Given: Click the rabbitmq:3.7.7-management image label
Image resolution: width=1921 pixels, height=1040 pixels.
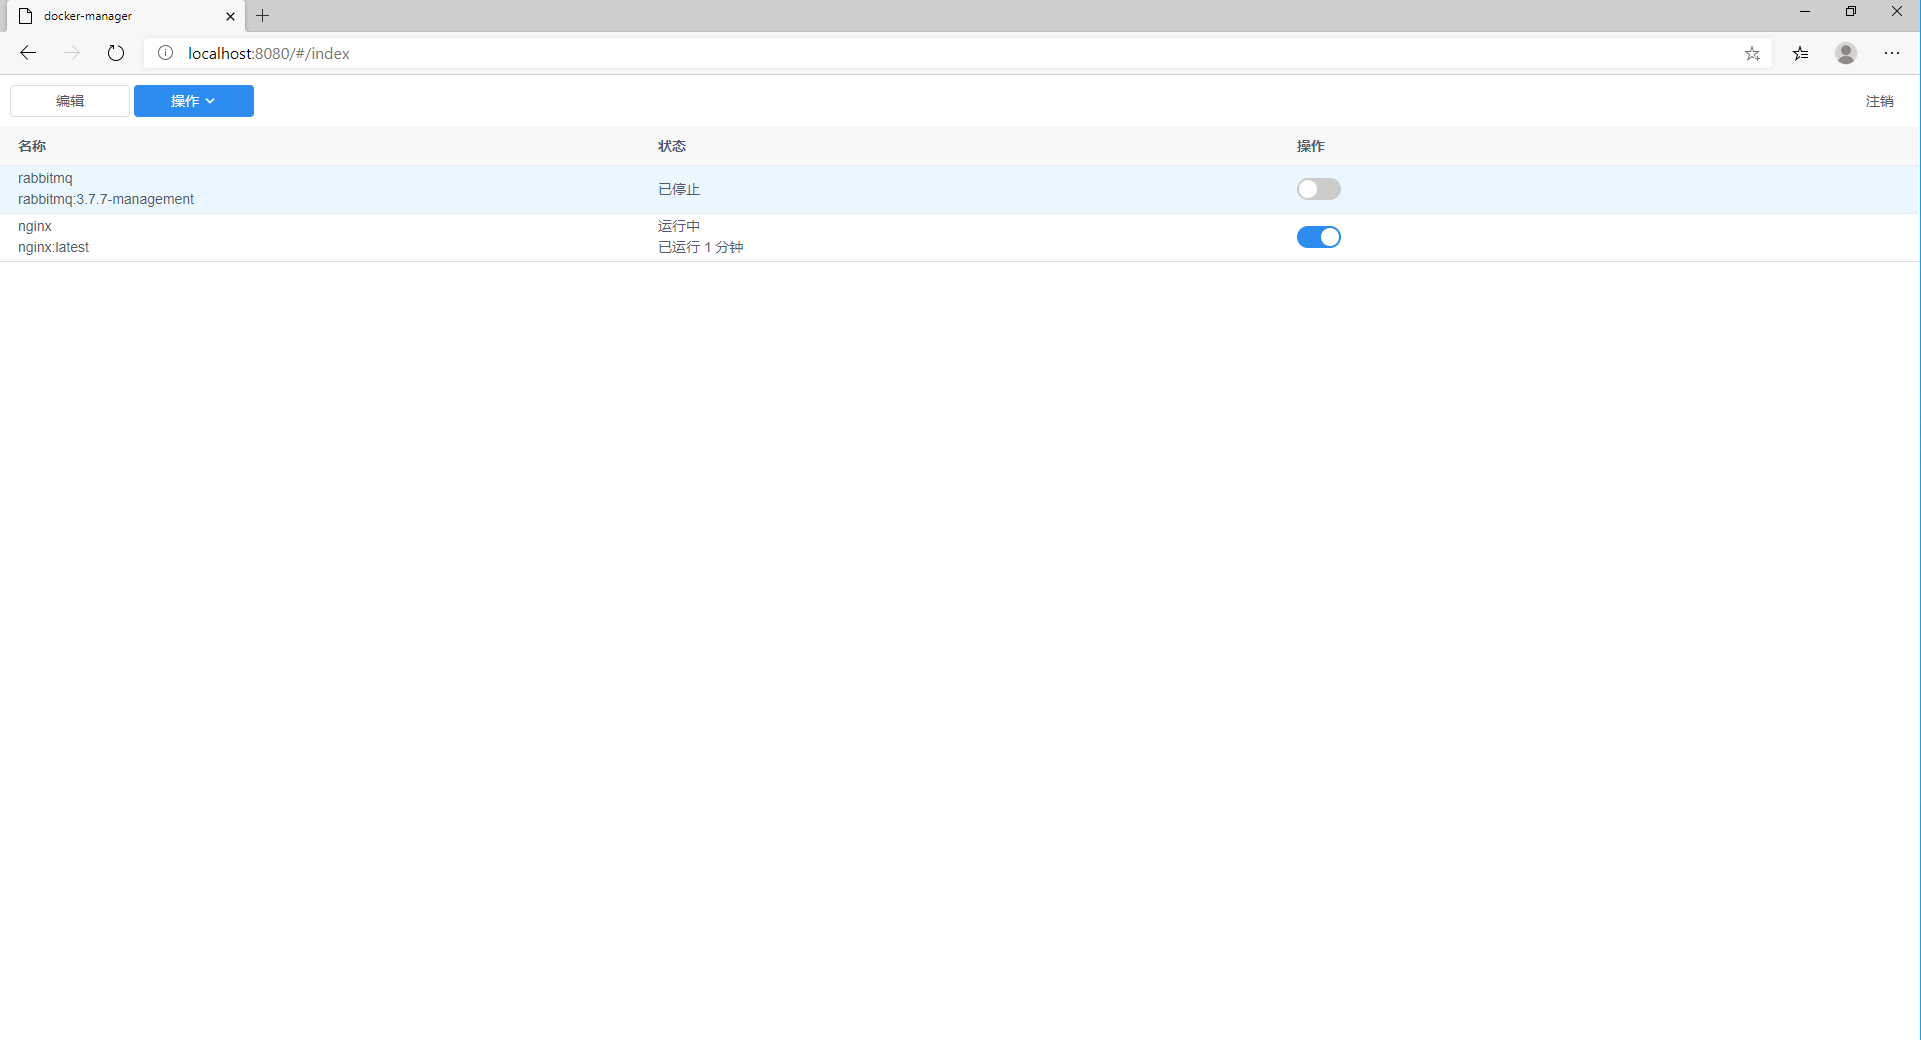Looking at the screenshot, I should click(106, 199).
